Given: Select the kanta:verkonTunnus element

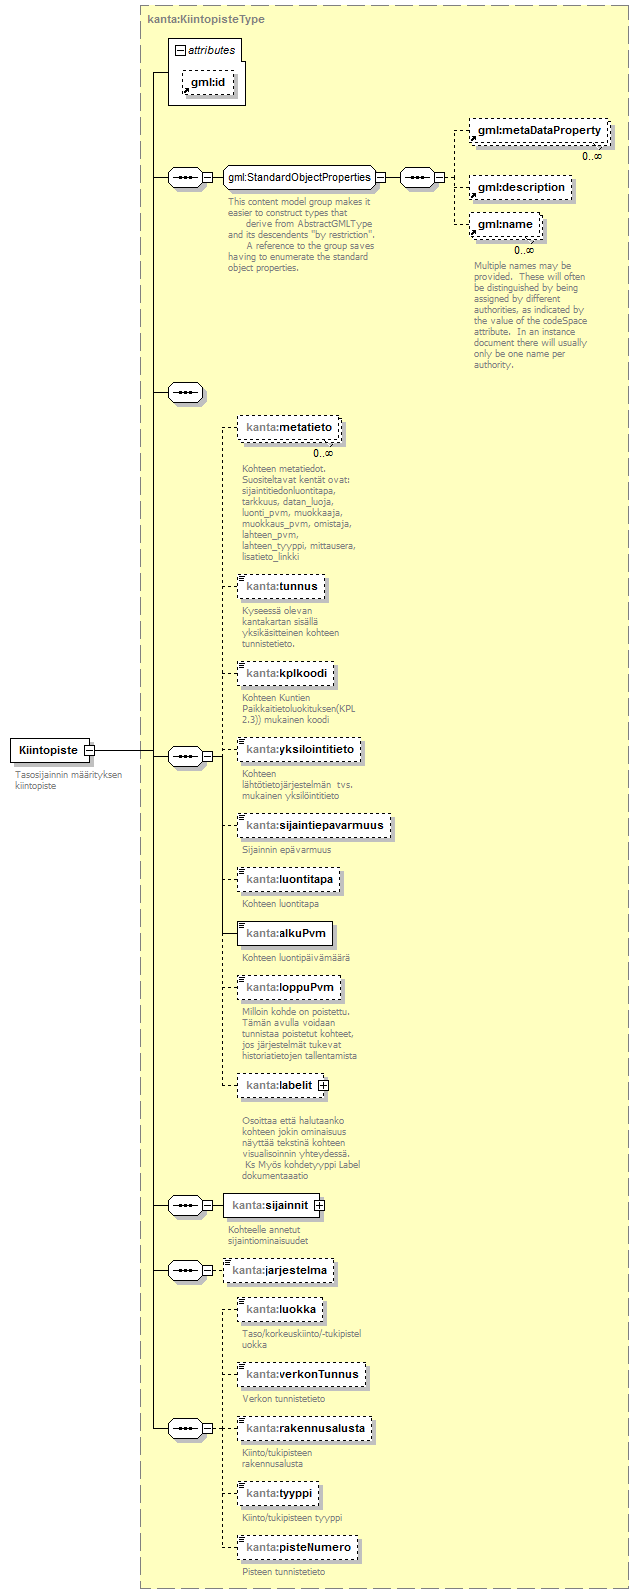Looking at the screenshot, I should click(x=301, y=1375).
